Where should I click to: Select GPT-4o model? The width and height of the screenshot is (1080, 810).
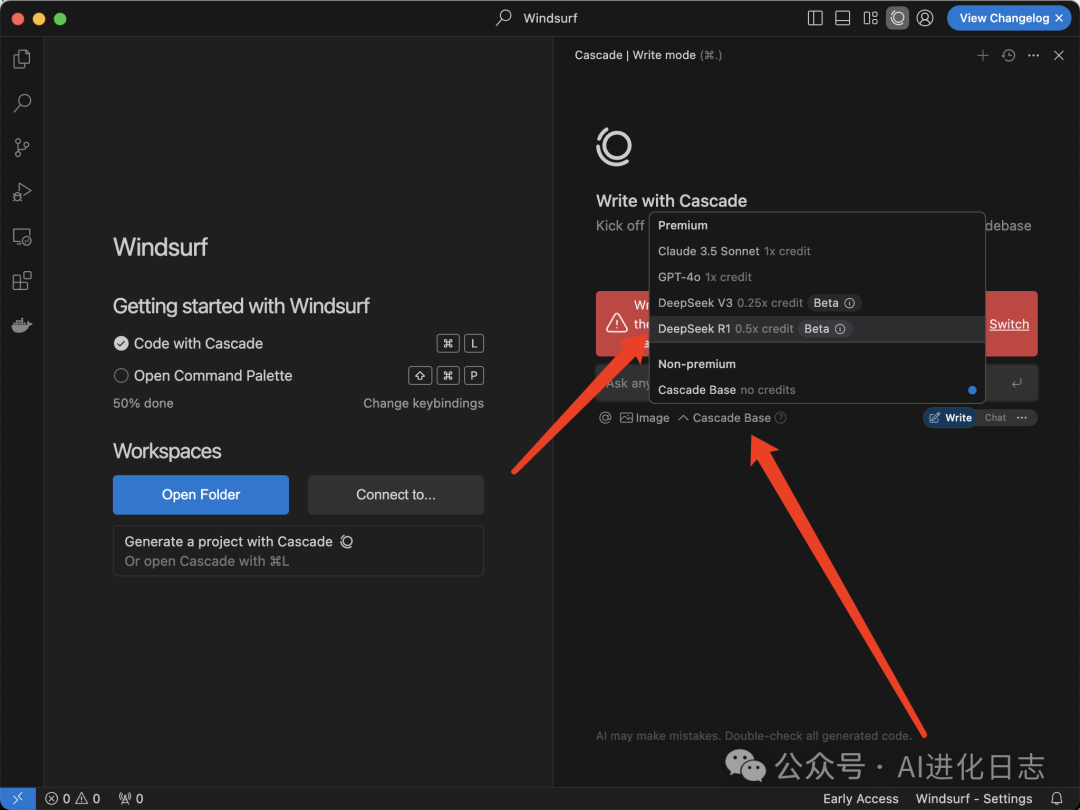point(817,278)
